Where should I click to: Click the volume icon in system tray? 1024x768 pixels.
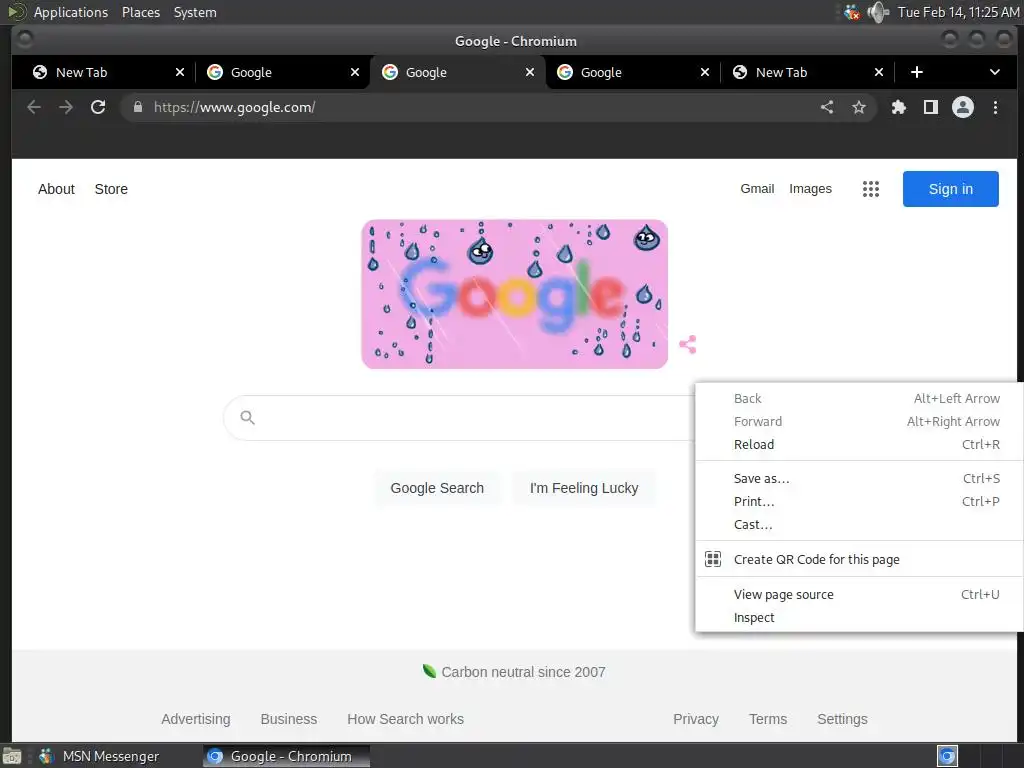tap(878, 12)
